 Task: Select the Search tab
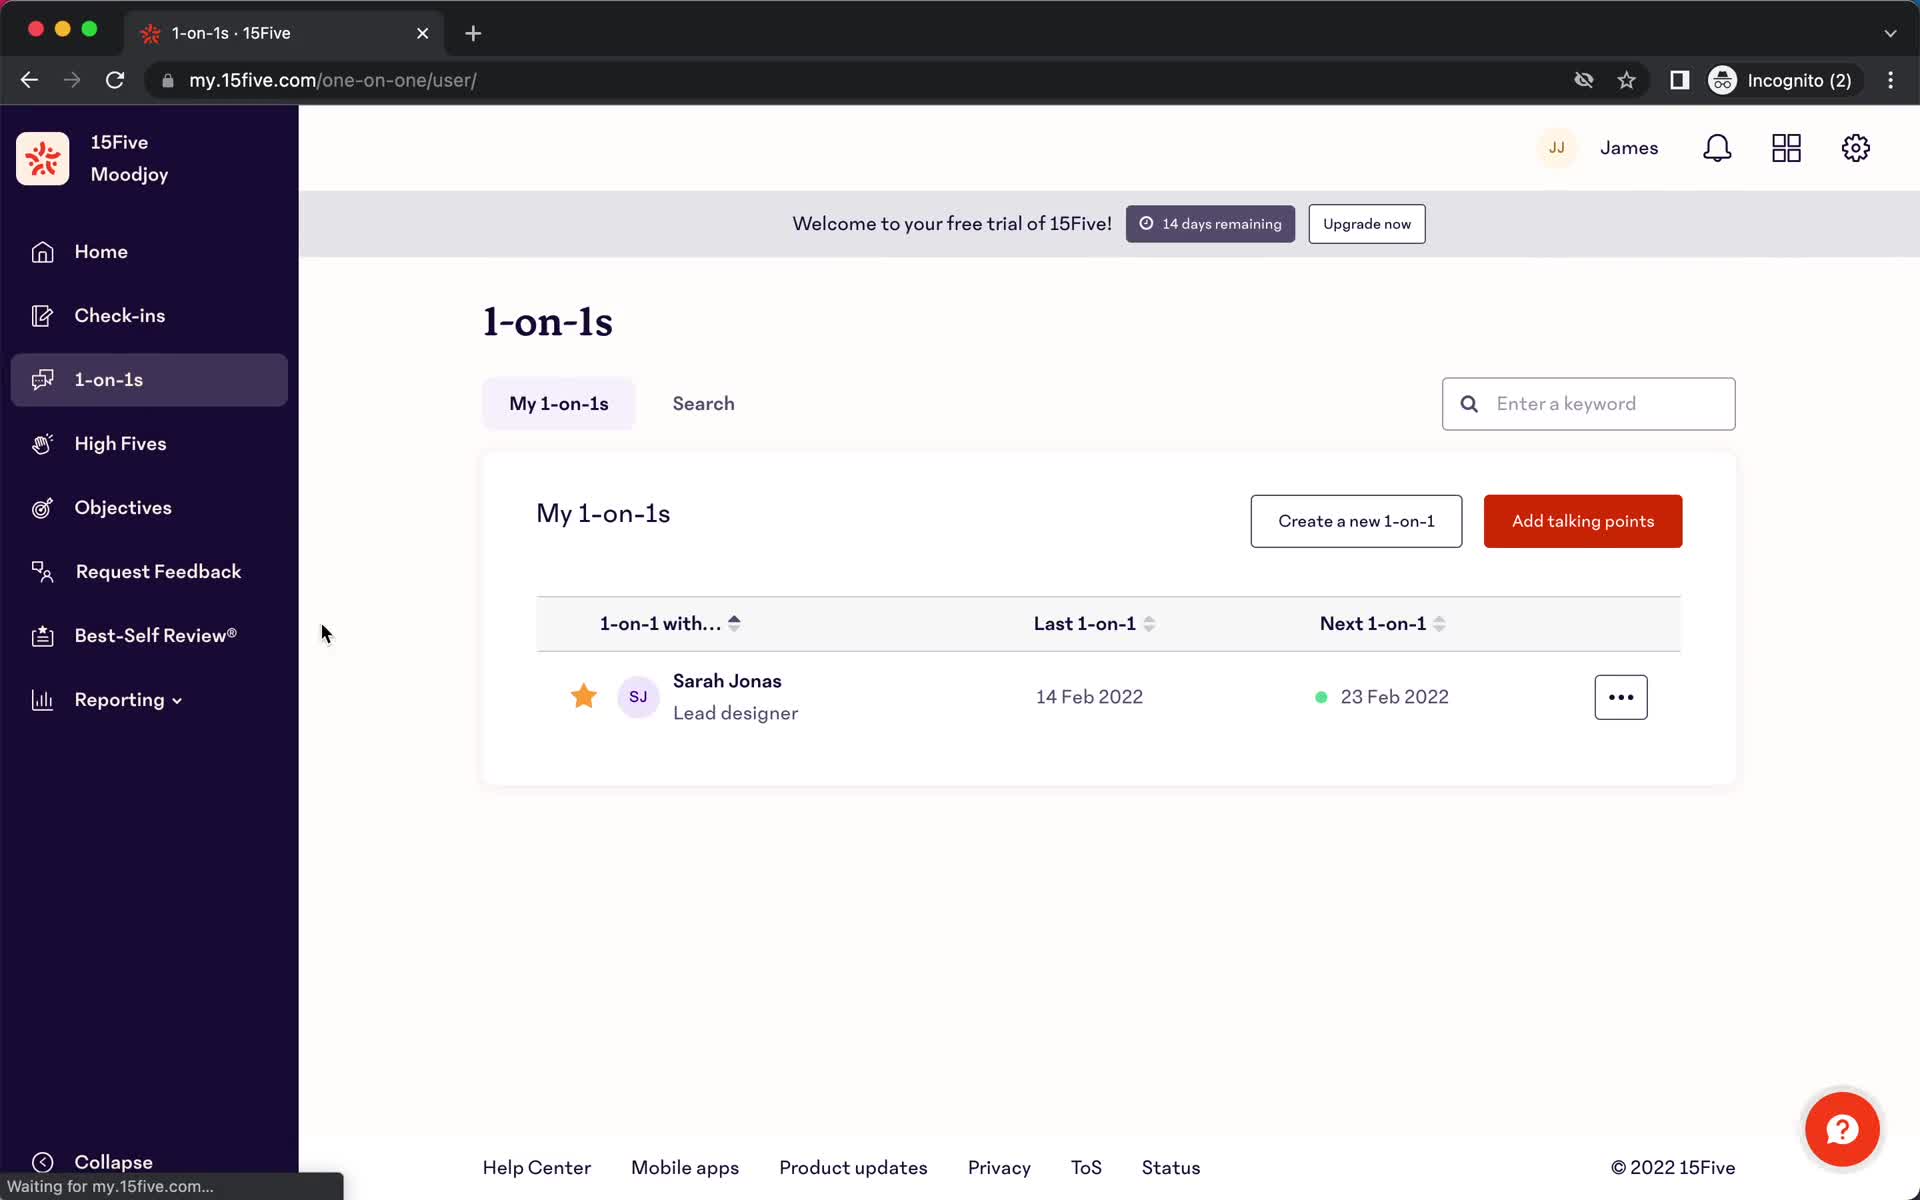pos(704,402)
